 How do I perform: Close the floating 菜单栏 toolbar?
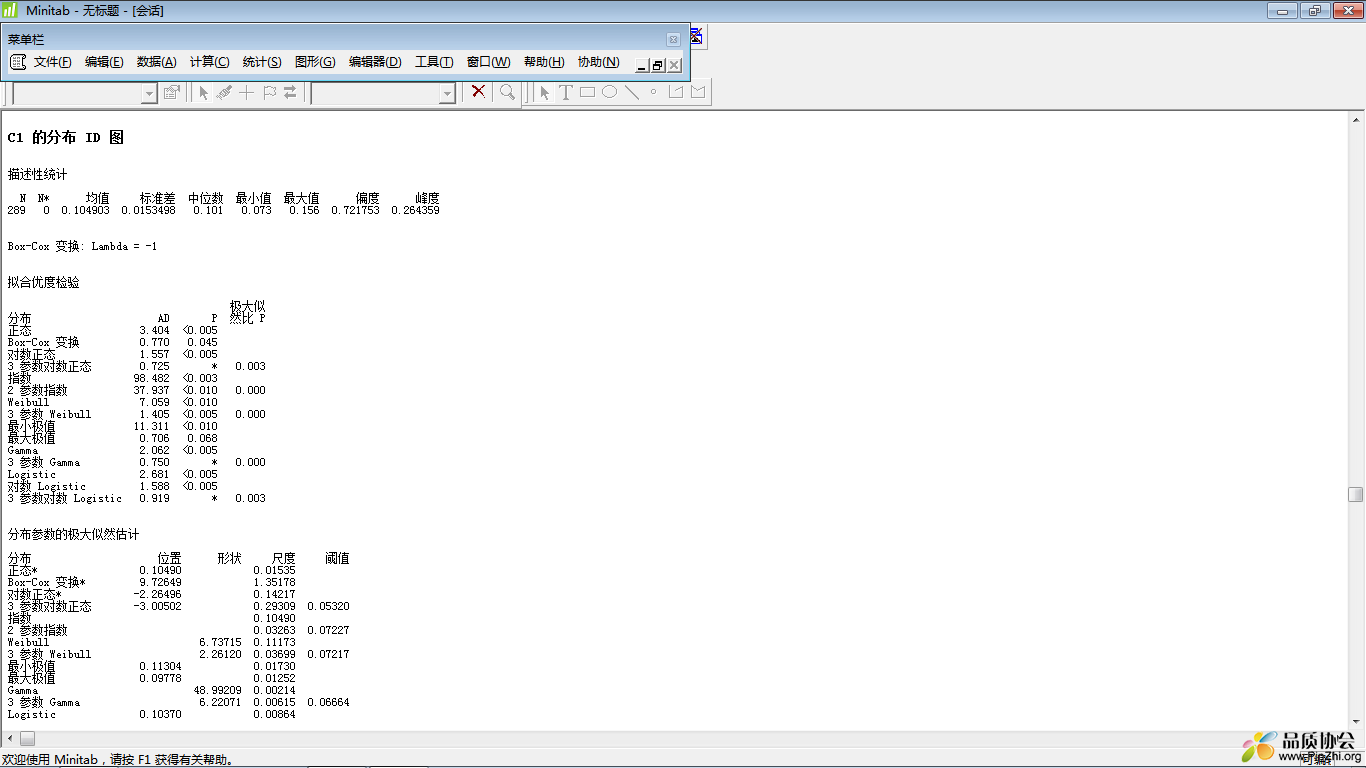(673, 39)
